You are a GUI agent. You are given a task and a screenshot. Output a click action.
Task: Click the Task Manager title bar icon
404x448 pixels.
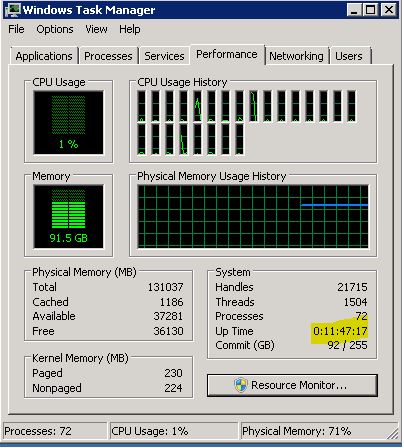pyautogui.click(x=13, y=10)
